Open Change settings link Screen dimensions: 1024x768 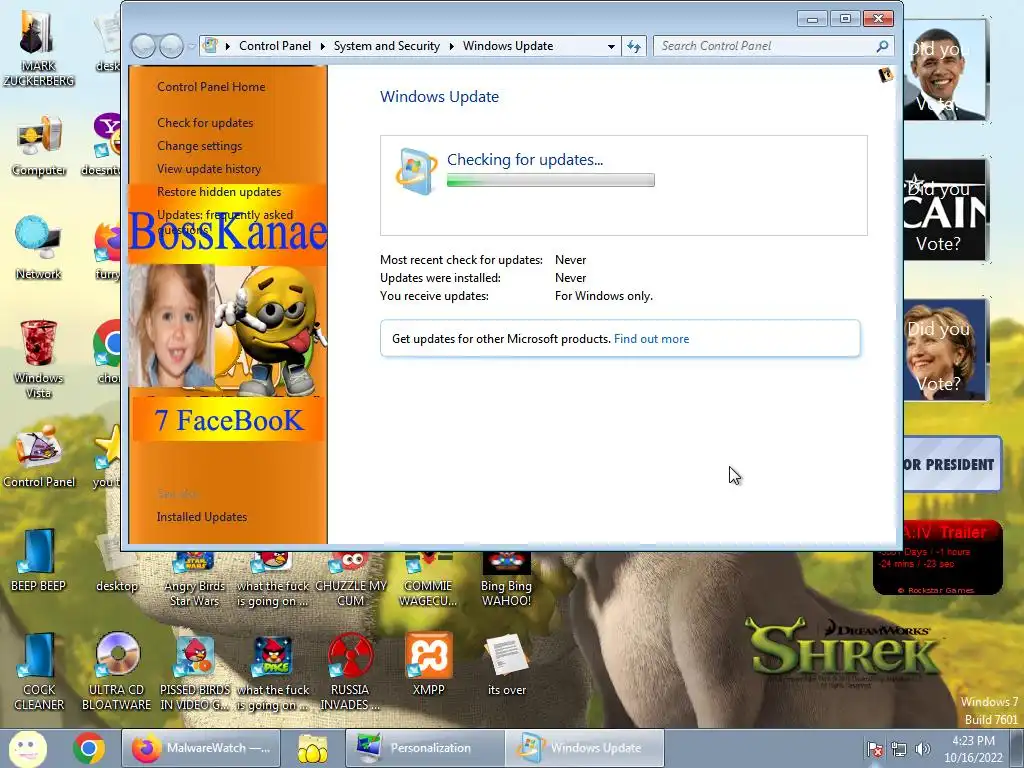click(199, 146)
